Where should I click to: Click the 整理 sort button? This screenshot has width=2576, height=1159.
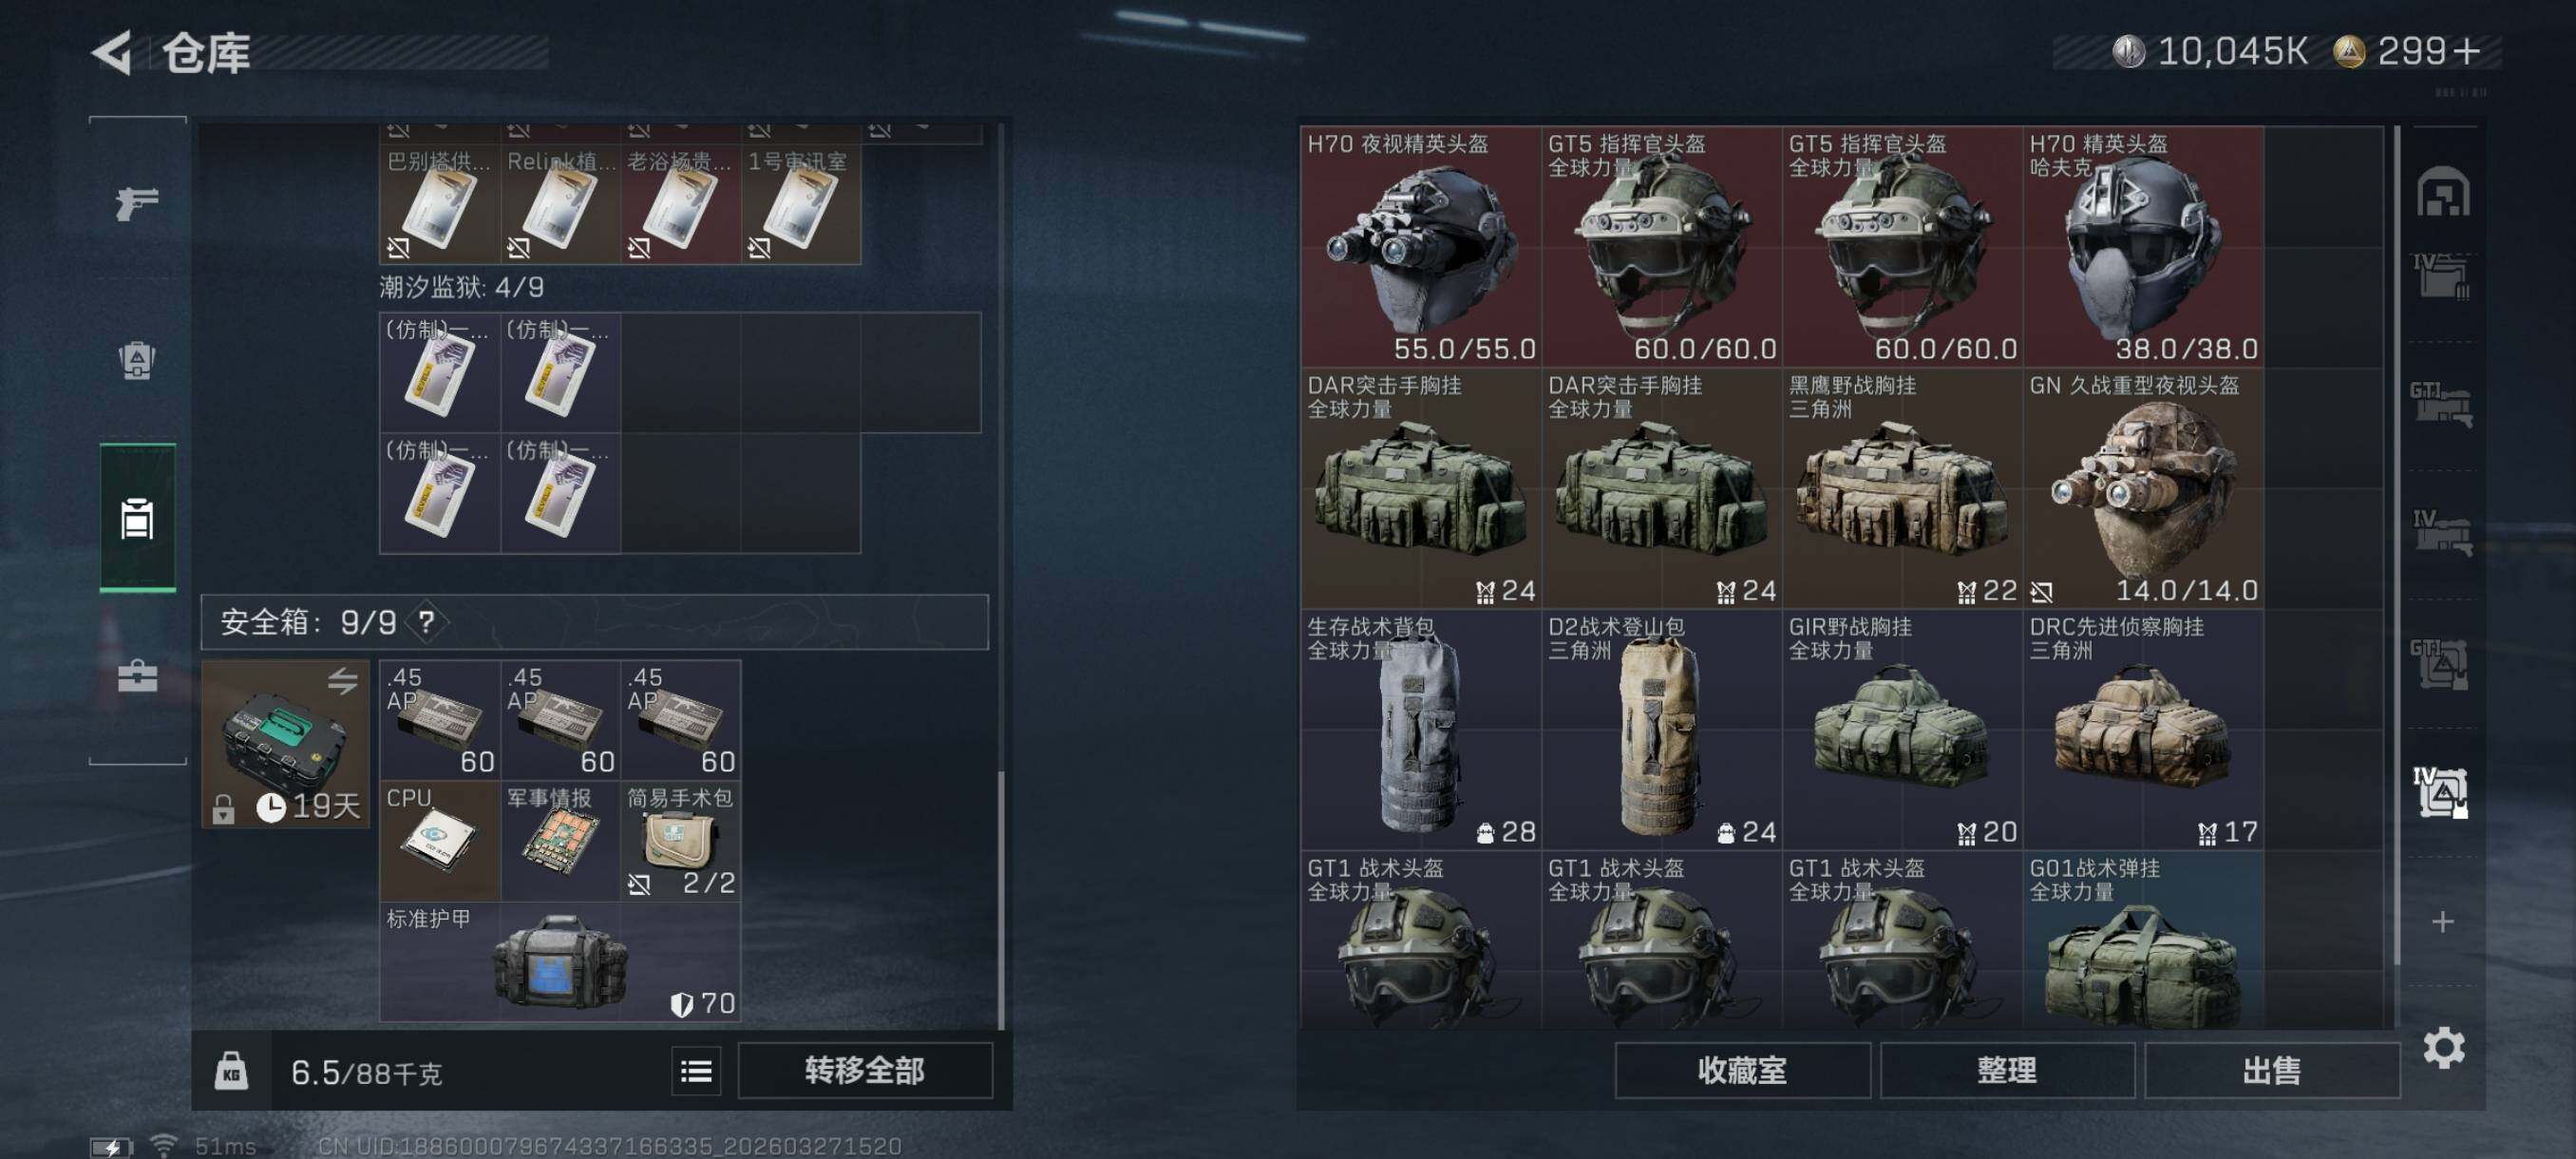tap(2006, 1071)
